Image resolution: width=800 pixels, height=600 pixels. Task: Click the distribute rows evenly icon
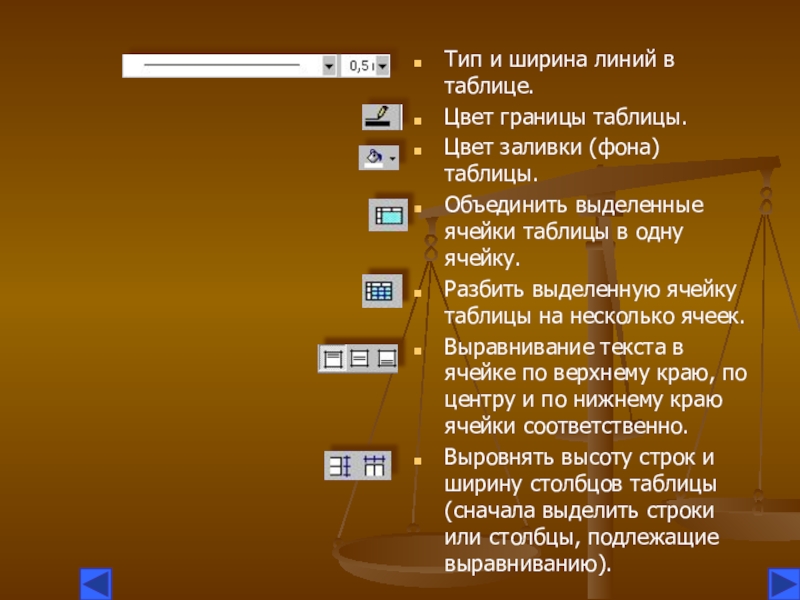pos(340,465)
